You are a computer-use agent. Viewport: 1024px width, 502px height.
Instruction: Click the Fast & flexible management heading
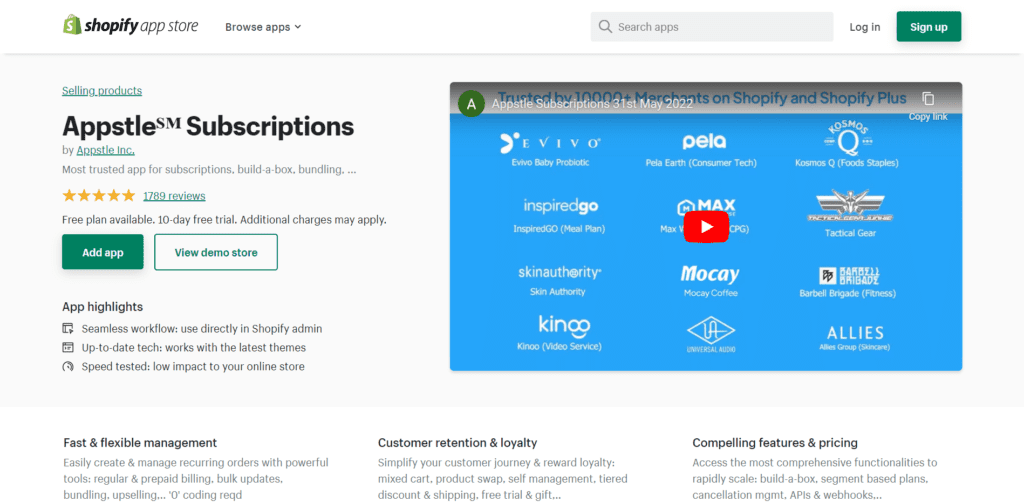coord(140,443)
